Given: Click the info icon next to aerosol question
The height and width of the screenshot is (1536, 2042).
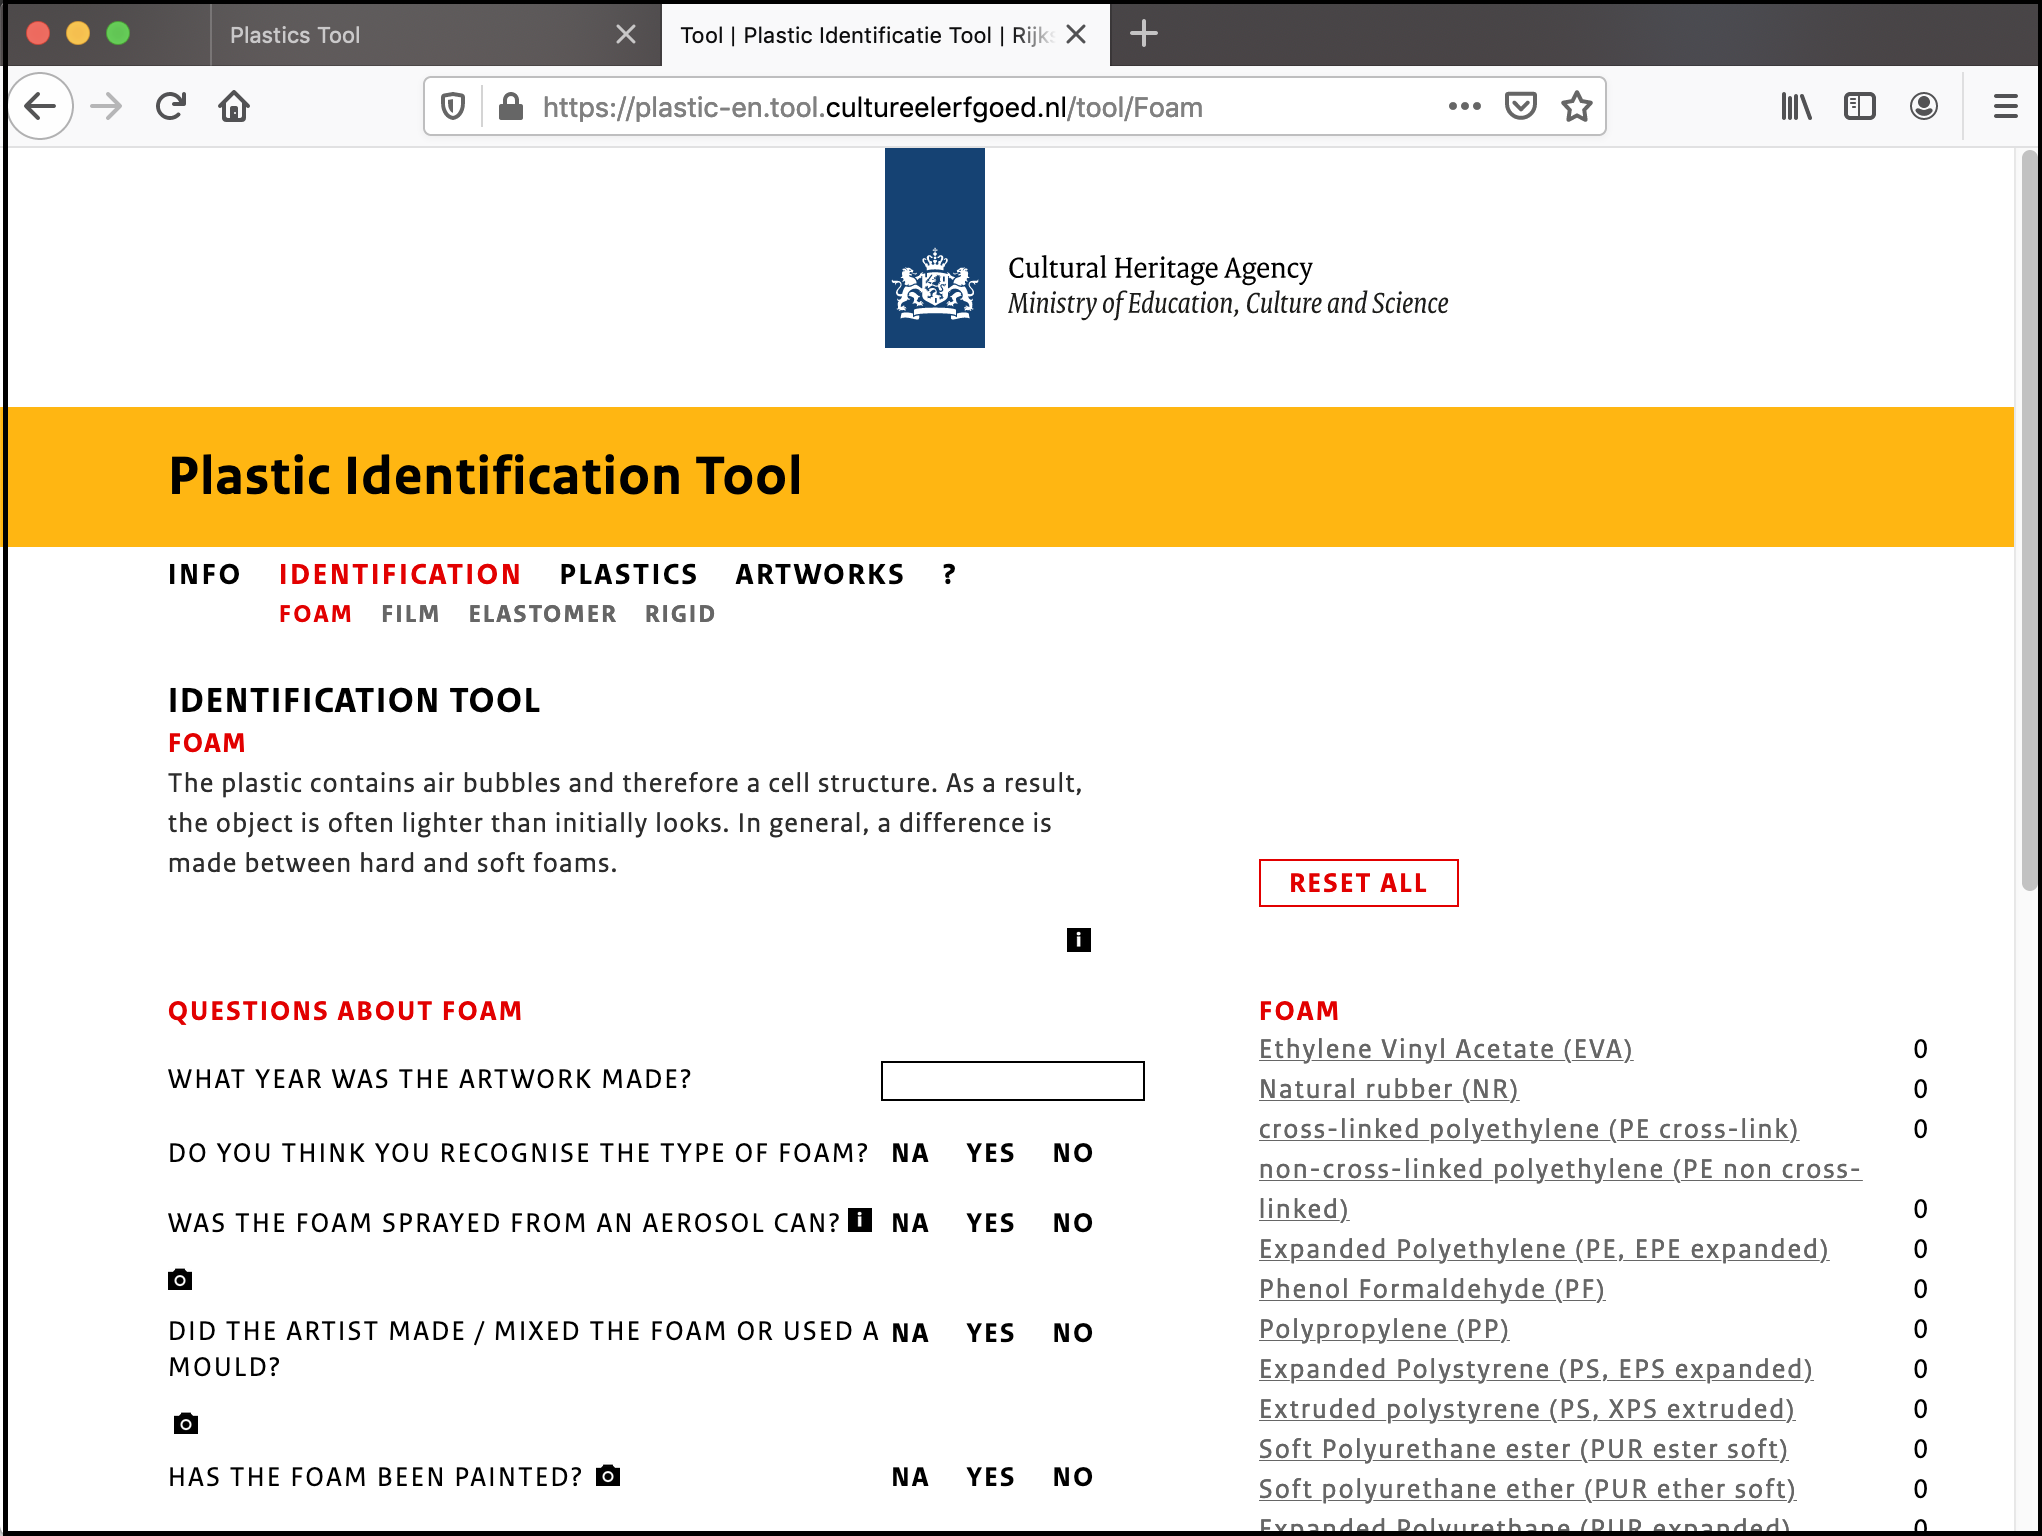Looking at the screenshot, I should [860, 1220].
